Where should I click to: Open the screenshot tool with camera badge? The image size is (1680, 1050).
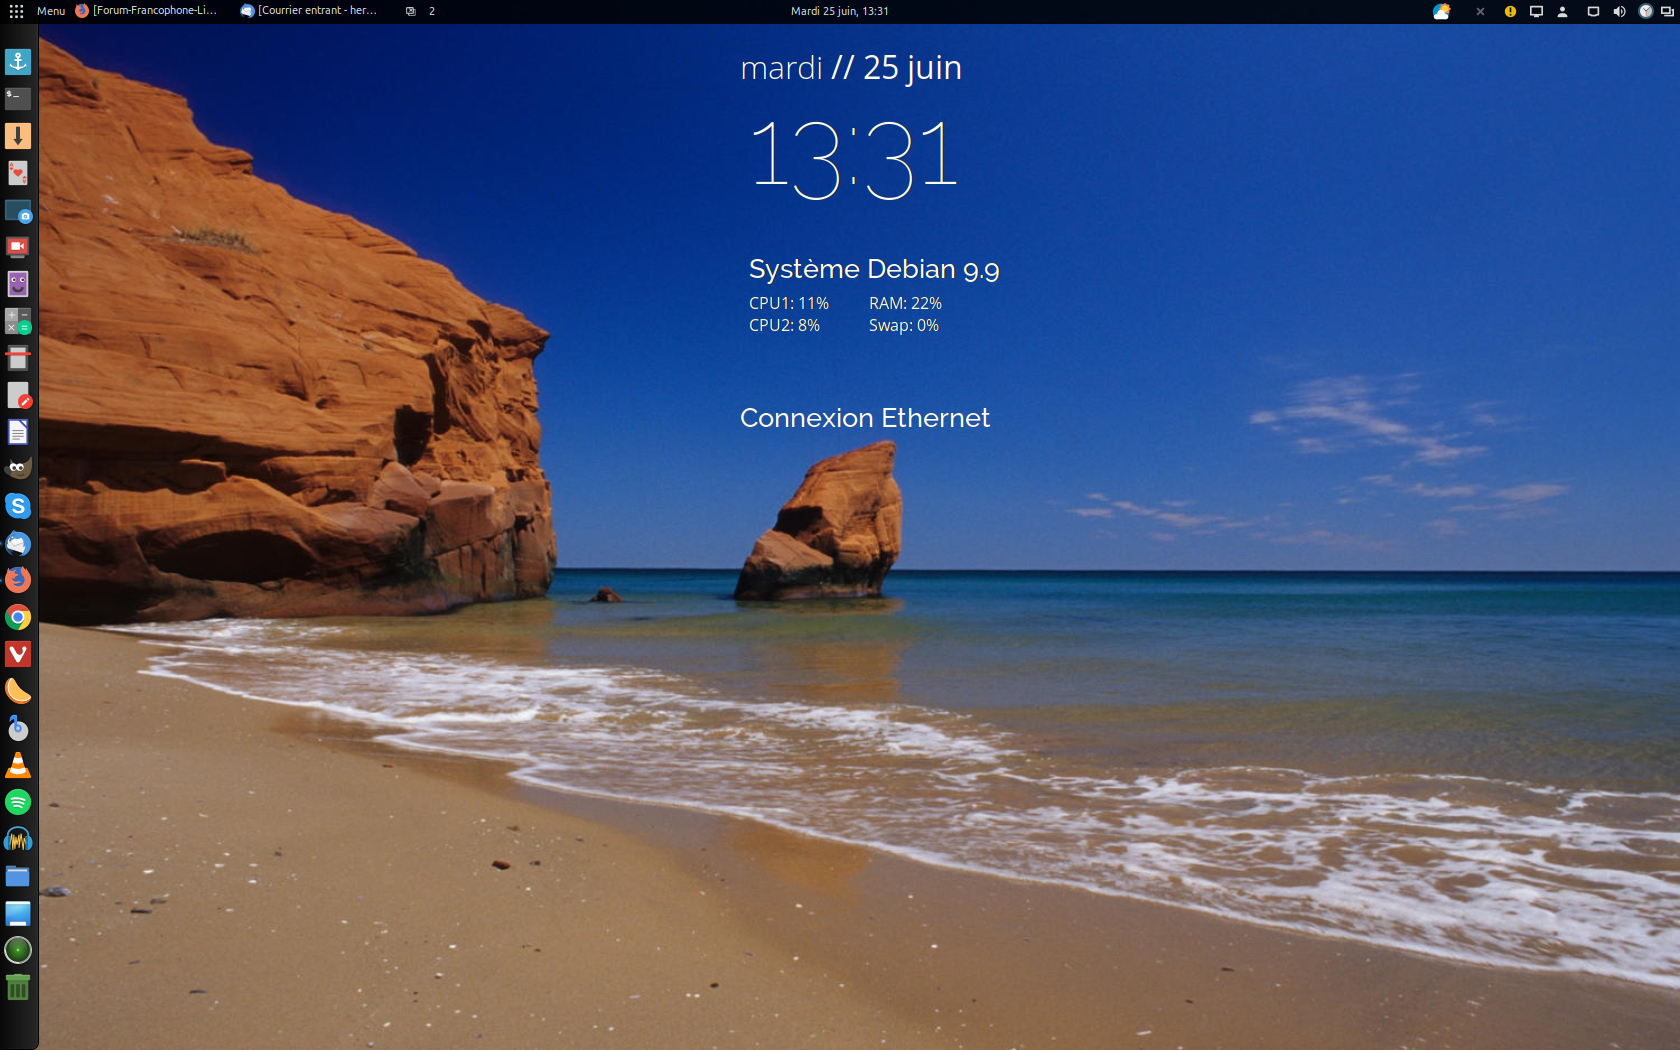click(x=18, y=210)
